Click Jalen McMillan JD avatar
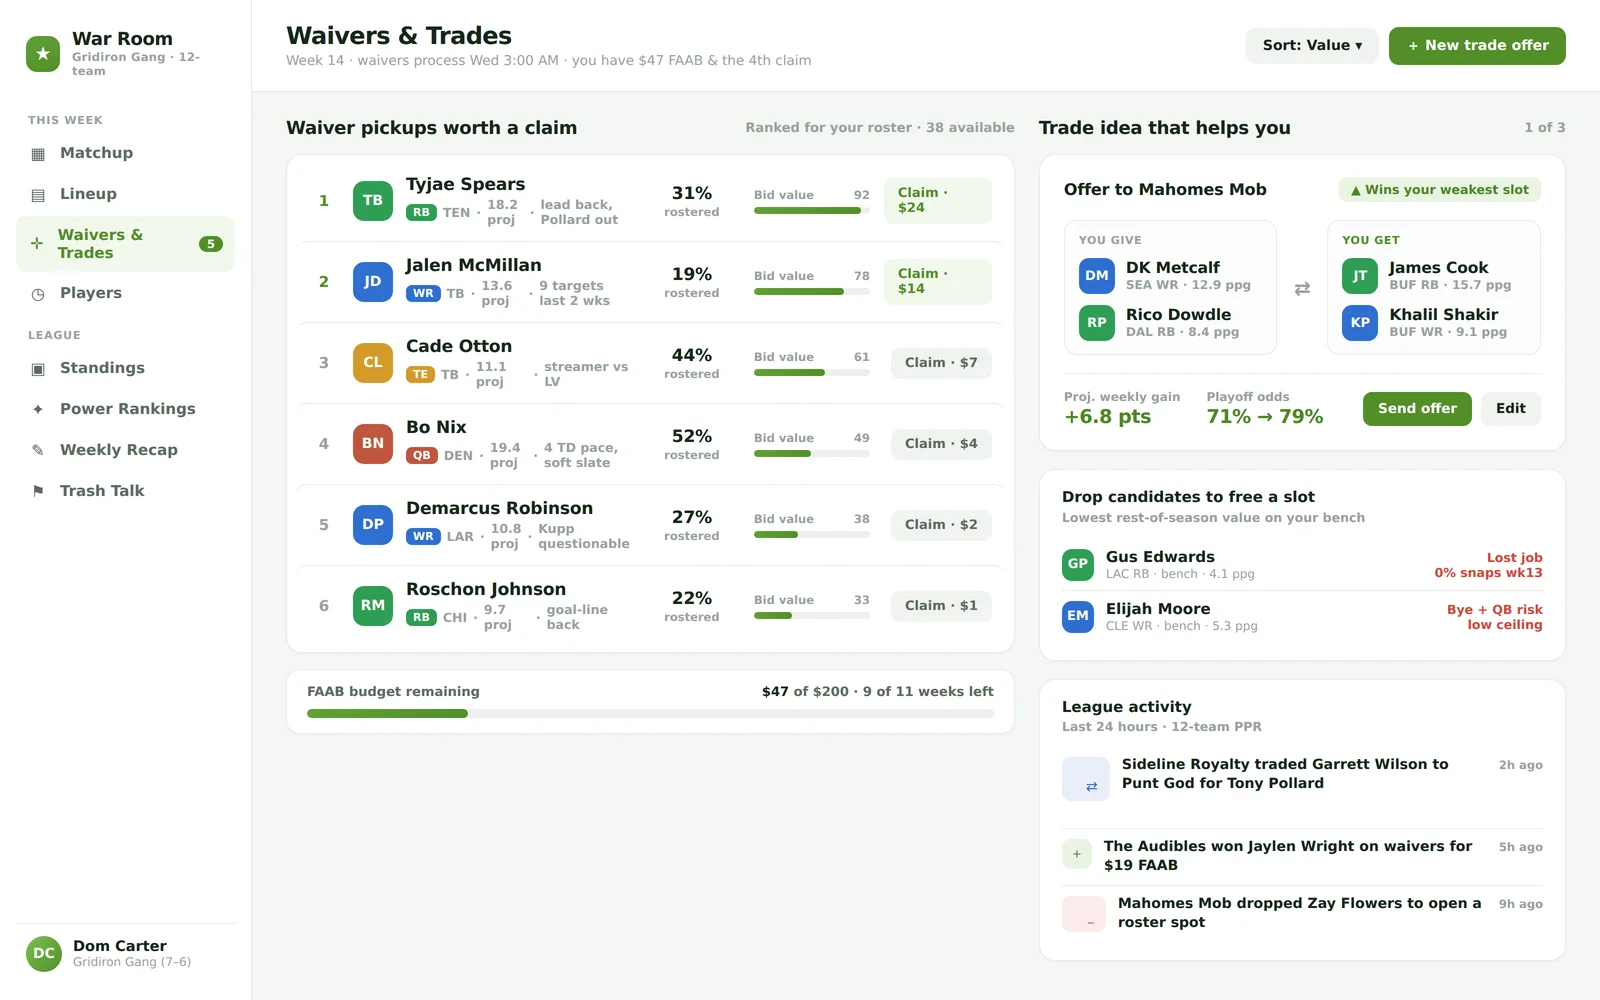Image resolution: width=1600 pixels, height=1000 pixels. click(x=373, y=281)
